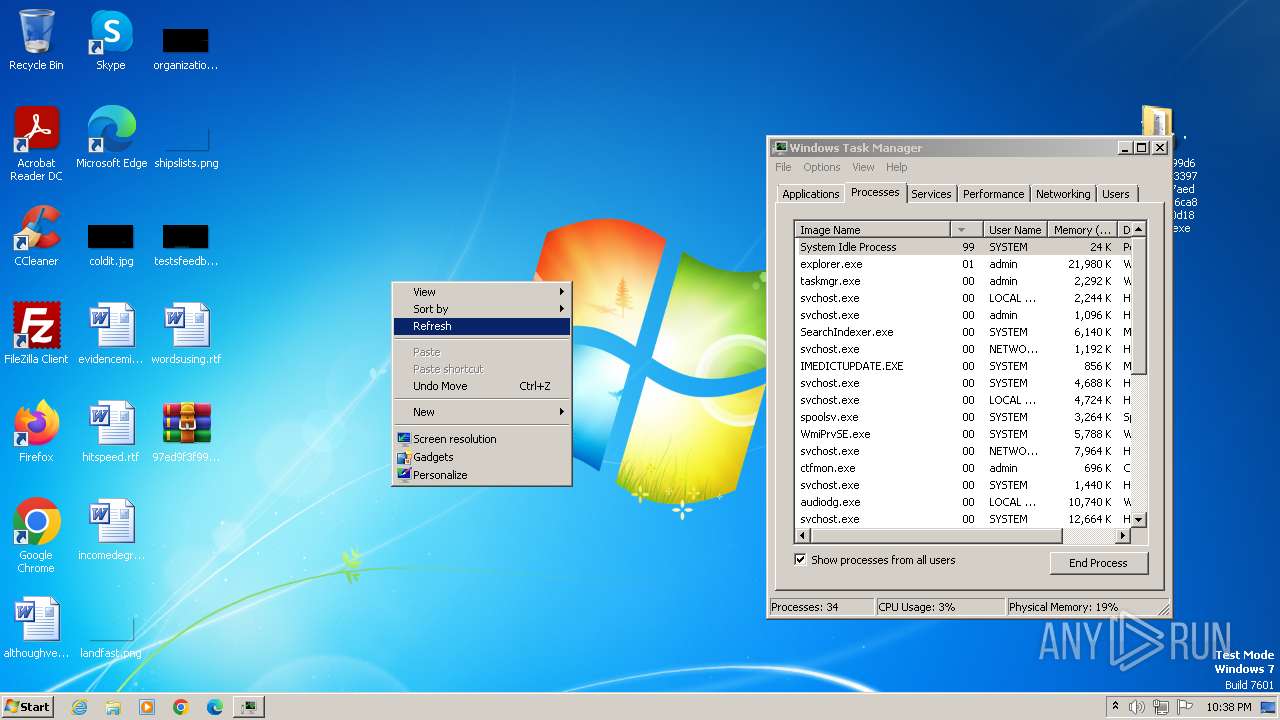The height and width of the screenshot is (720, 1280).
Task: Select the FileZilla Client desktop icon
Action: (x=36, y=334)
